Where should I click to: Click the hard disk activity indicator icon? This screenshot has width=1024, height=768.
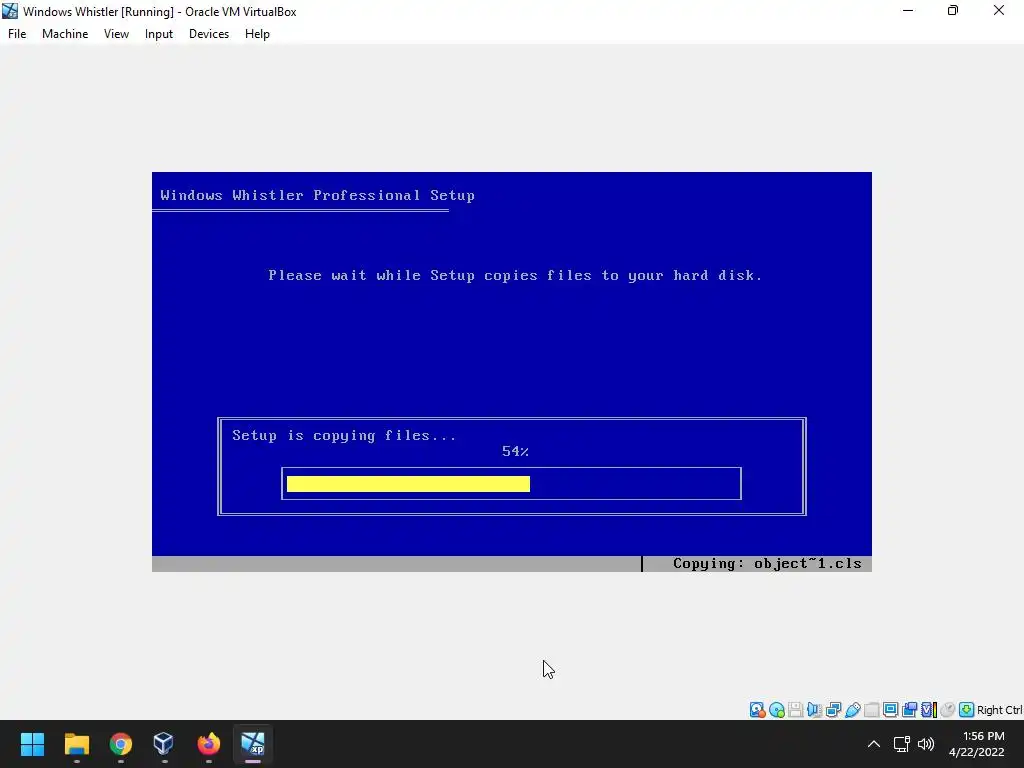click(758, 709)
